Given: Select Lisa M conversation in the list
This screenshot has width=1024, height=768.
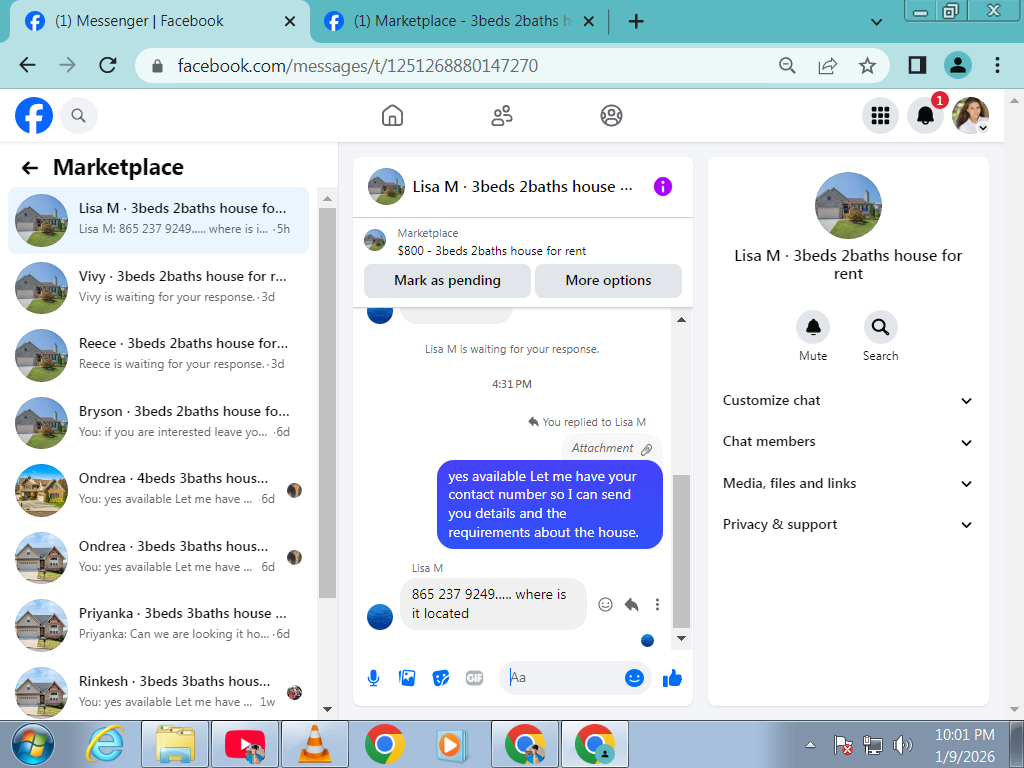Looking at the screenshot, I should 159,220.
